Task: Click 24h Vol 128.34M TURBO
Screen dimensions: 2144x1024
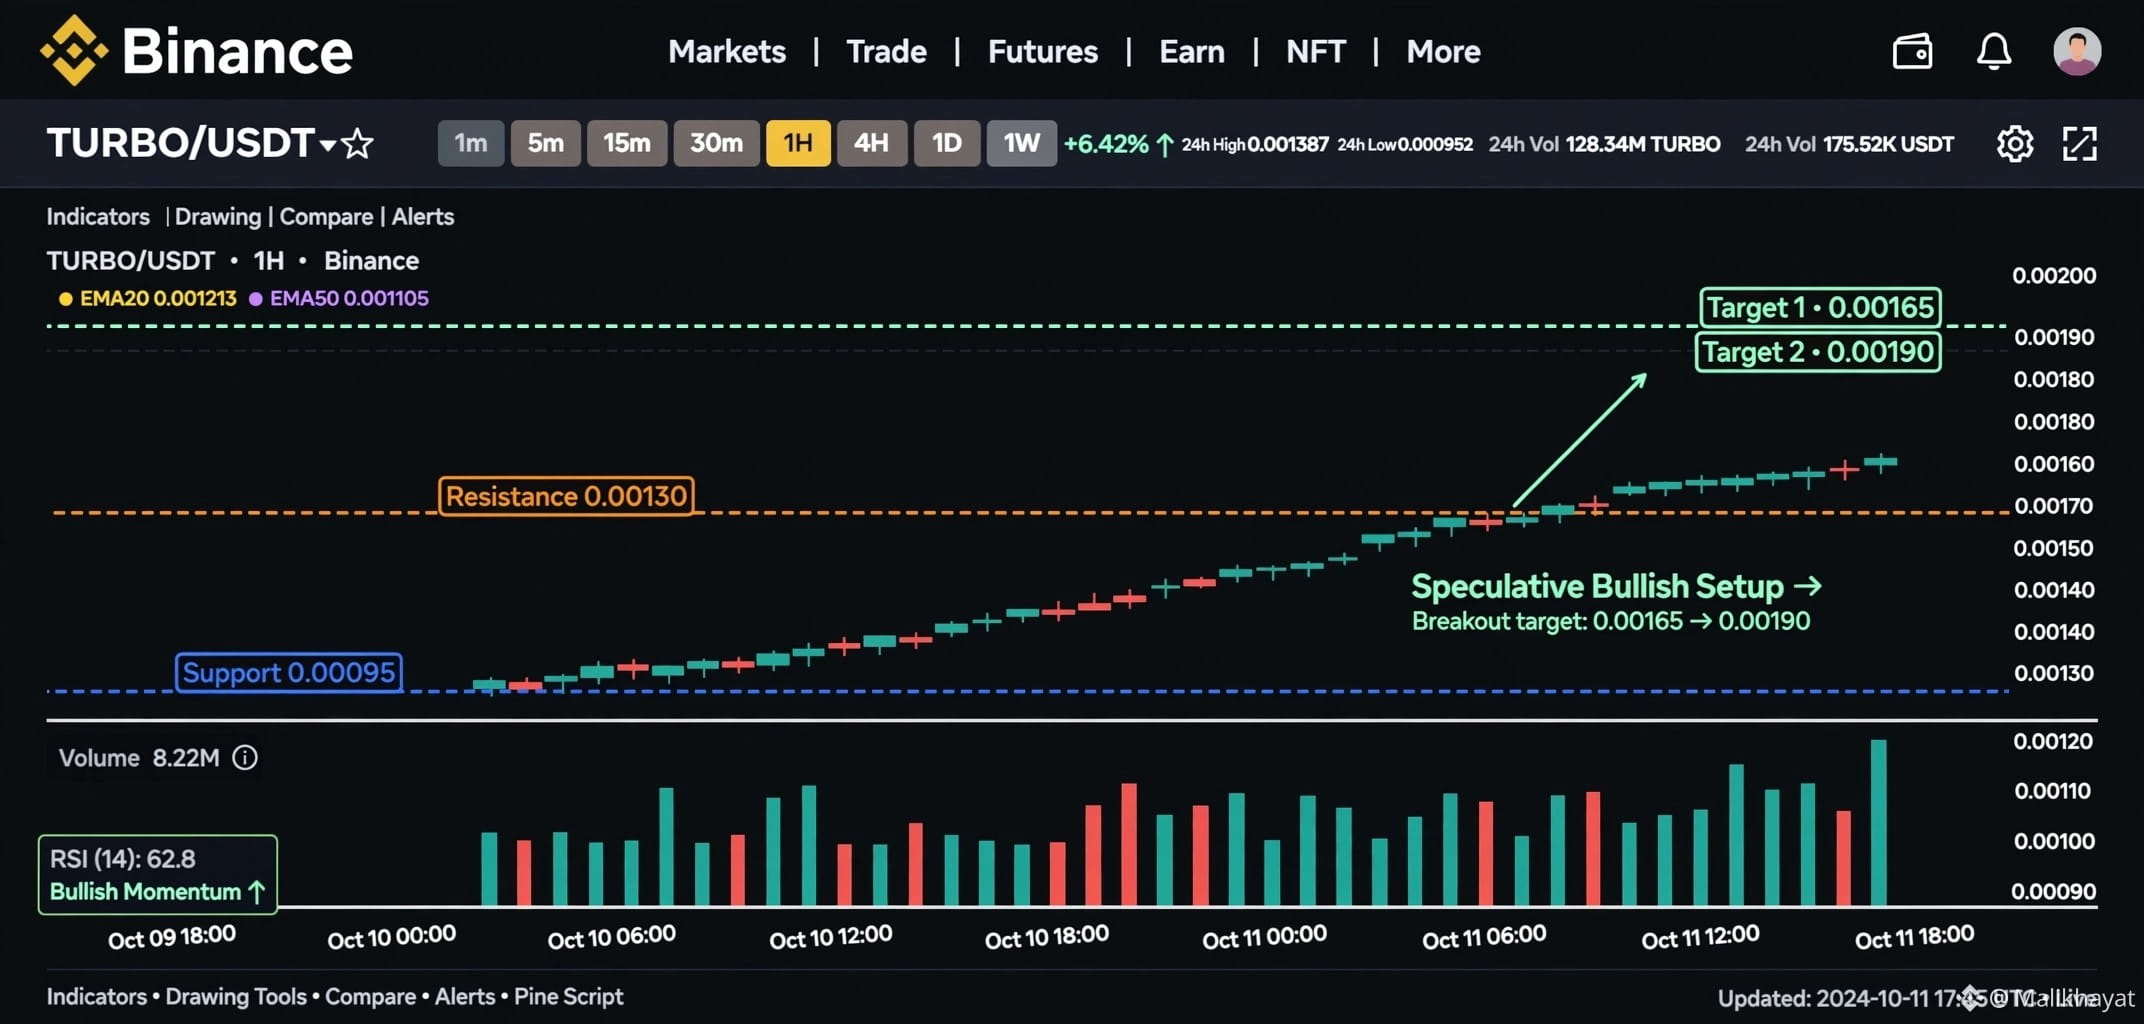Action: (1604, 144)
